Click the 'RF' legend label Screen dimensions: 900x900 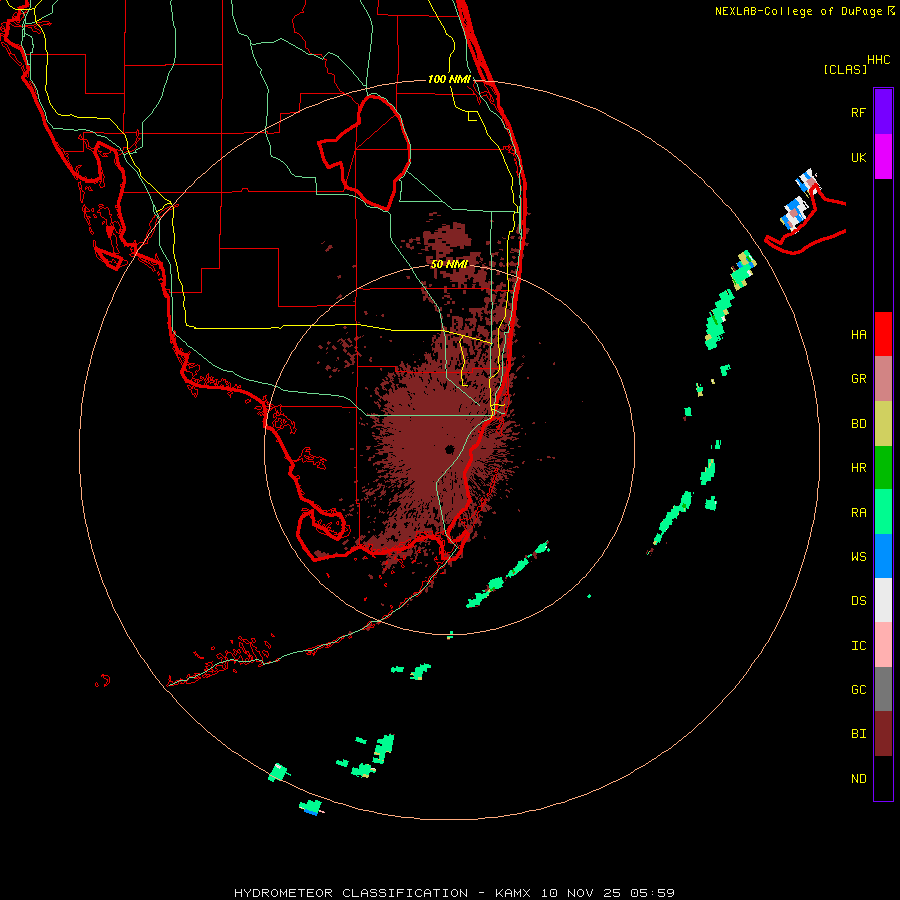(x=858, y=113)
